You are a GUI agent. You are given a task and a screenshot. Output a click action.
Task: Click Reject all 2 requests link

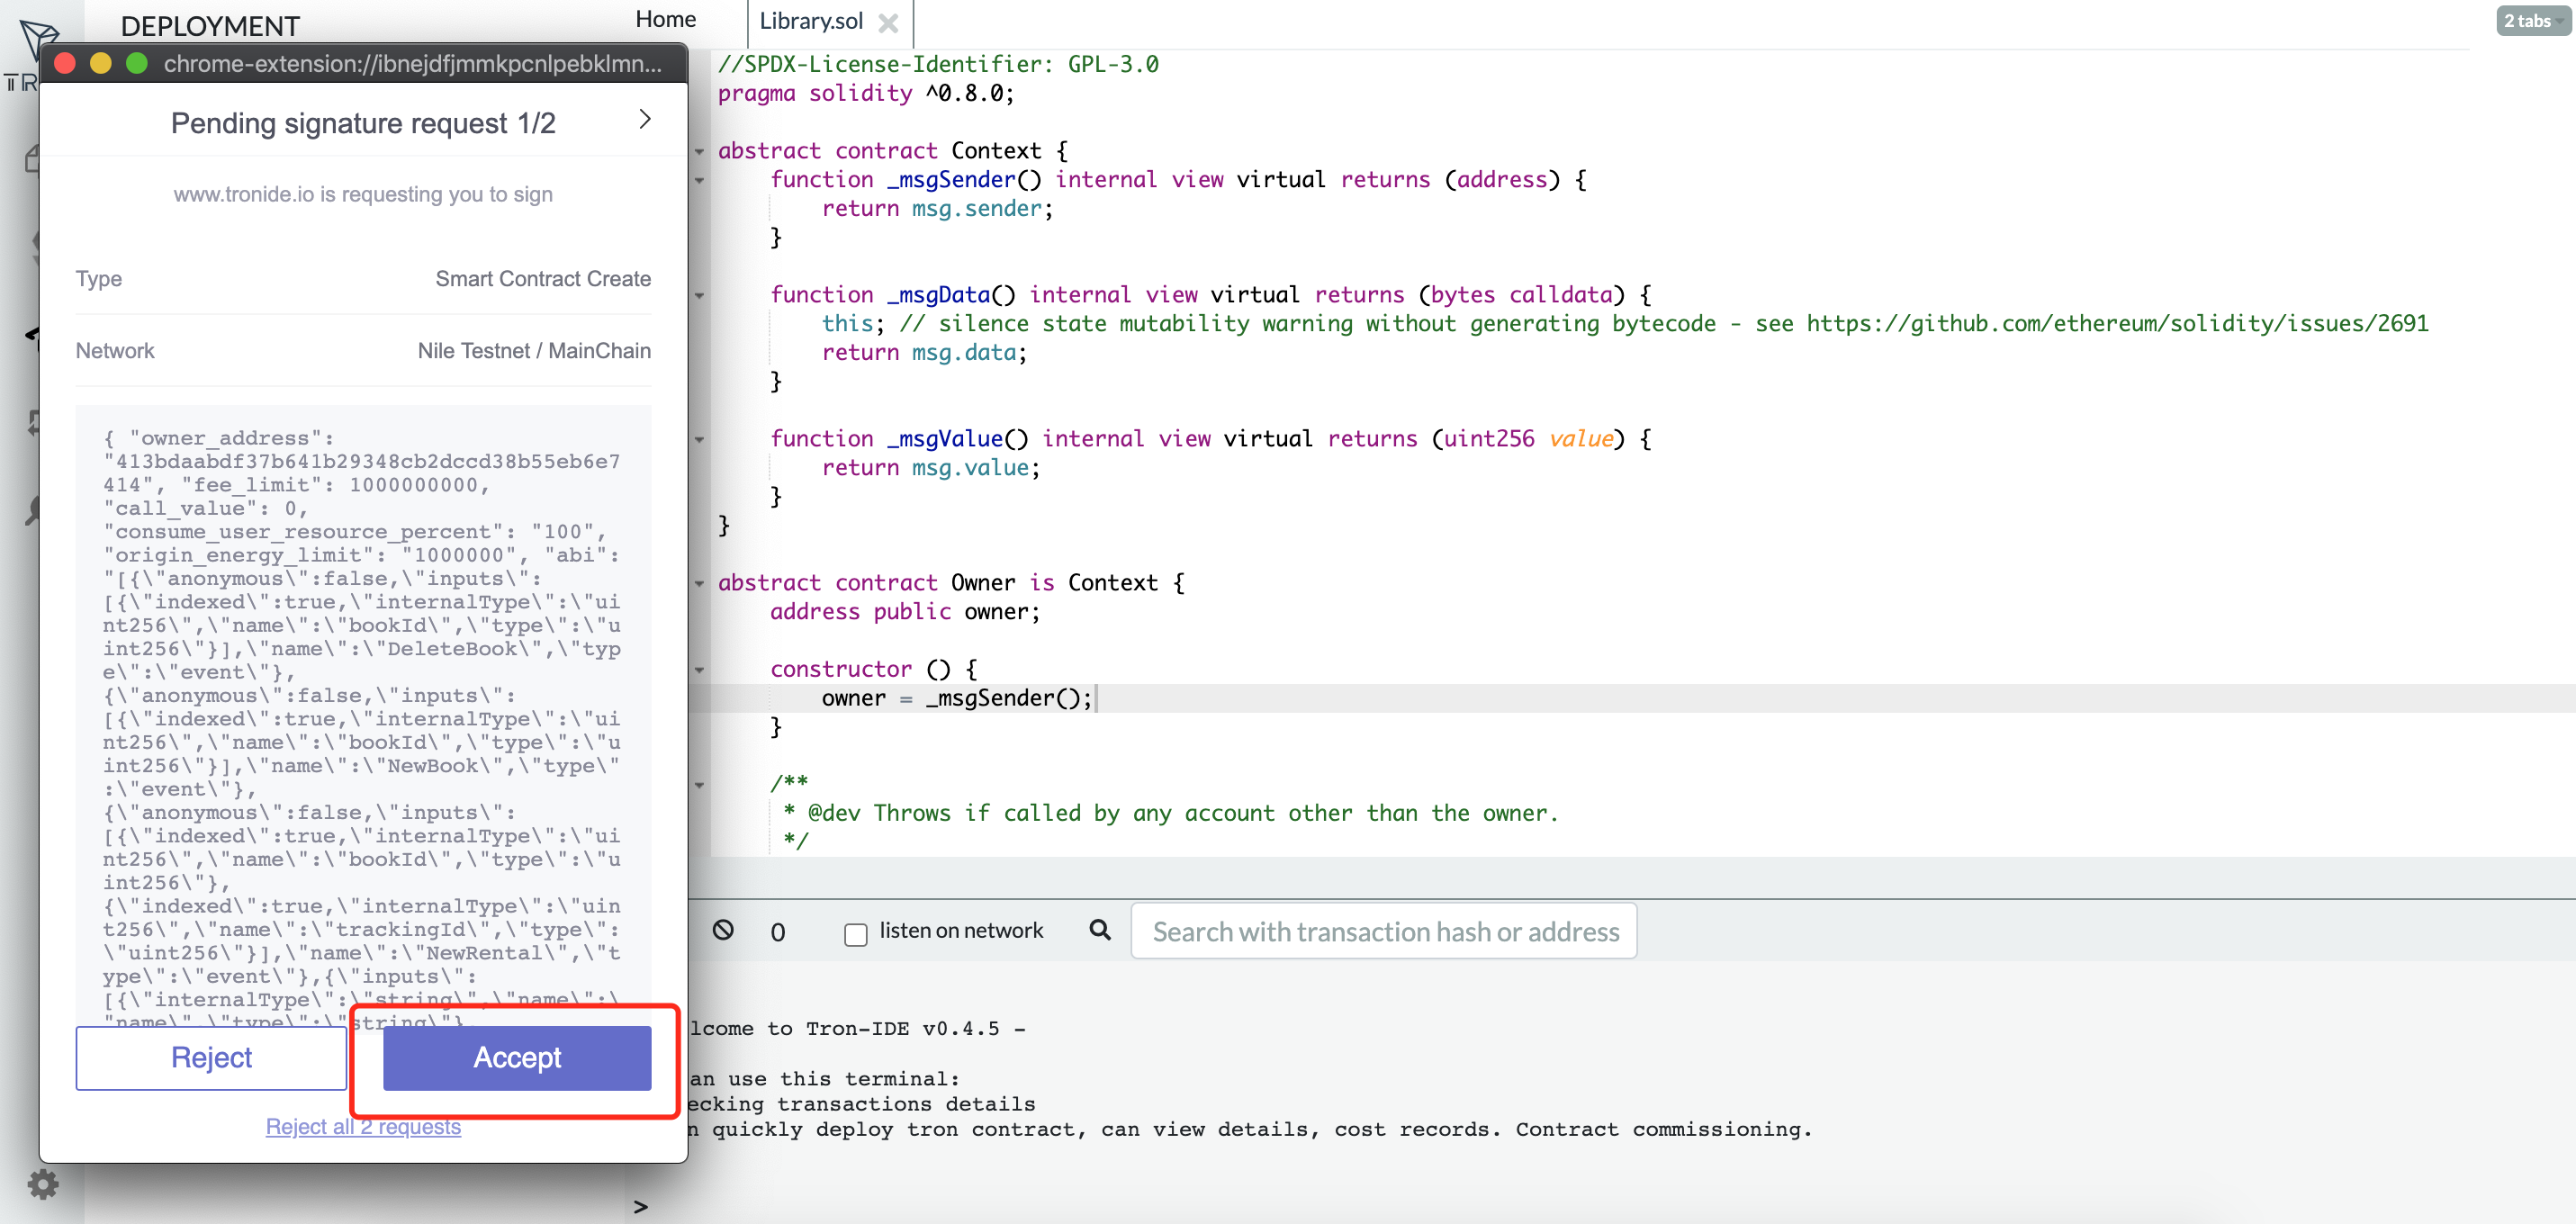363,1126
